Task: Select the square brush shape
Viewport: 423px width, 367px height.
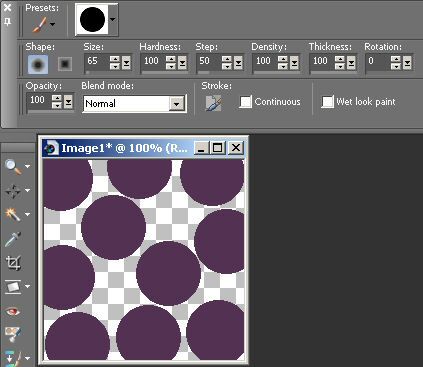Action: coord(65,64)
